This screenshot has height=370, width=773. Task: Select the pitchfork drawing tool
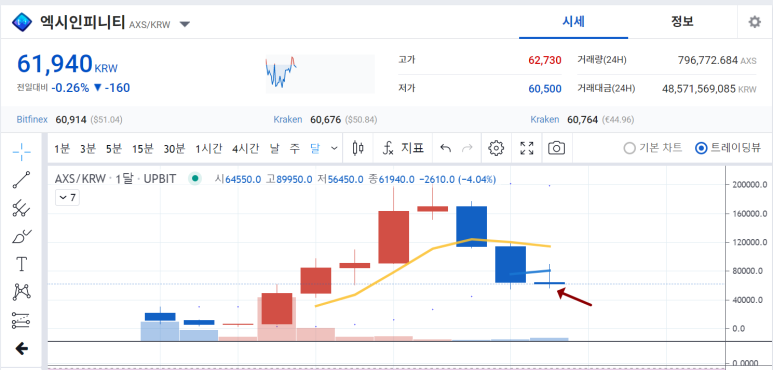(21, 208)
